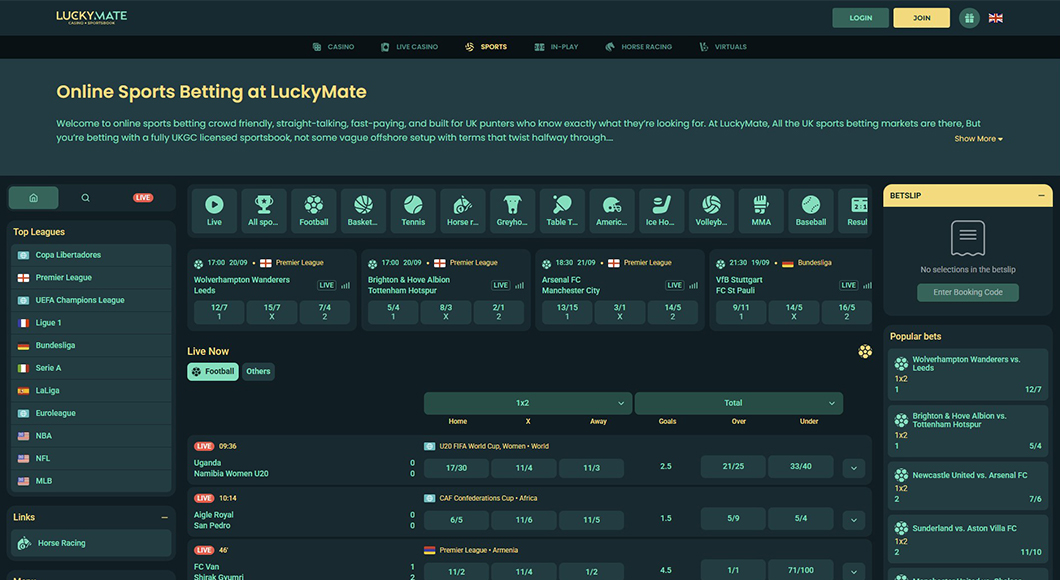Select the MMA sport category
Viewport: 1060px width, 580px height.
(761, 210)
